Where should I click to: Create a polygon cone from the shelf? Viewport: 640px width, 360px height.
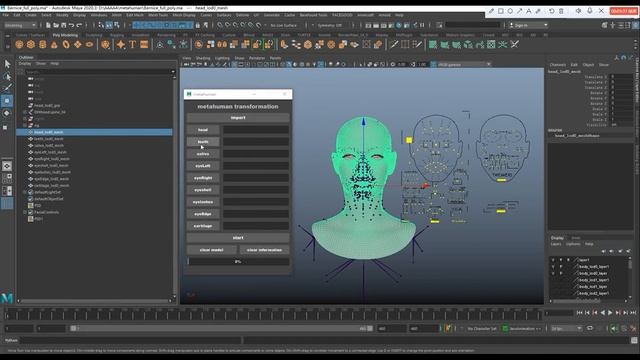tap(54, 44)
